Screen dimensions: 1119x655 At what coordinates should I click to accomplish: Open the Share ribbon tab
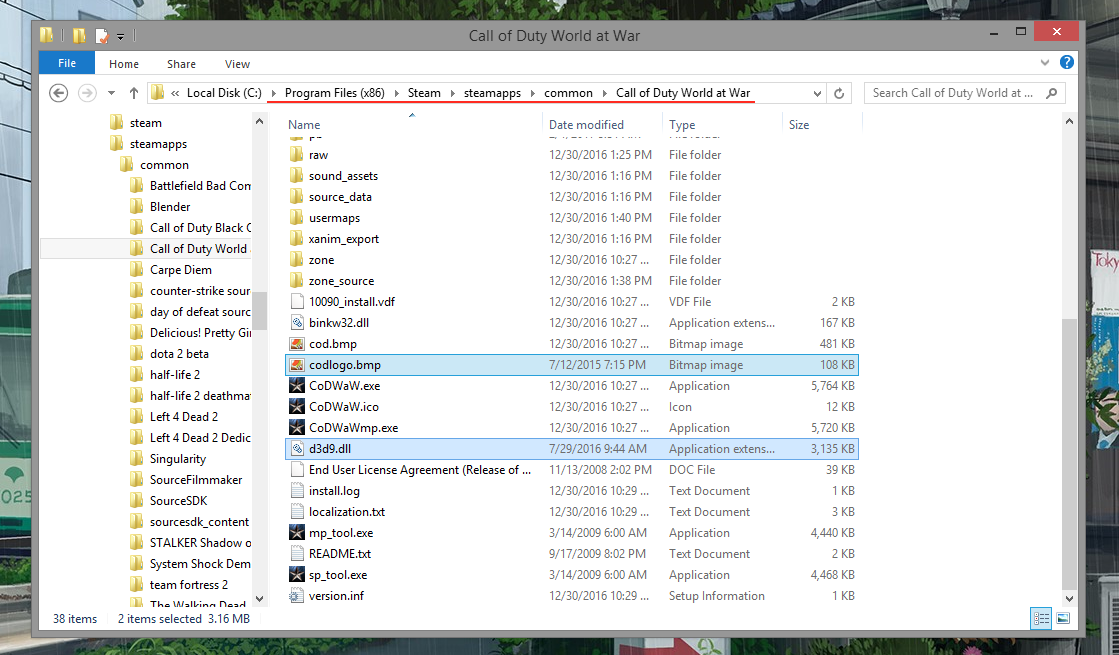(x=181, y=64)
